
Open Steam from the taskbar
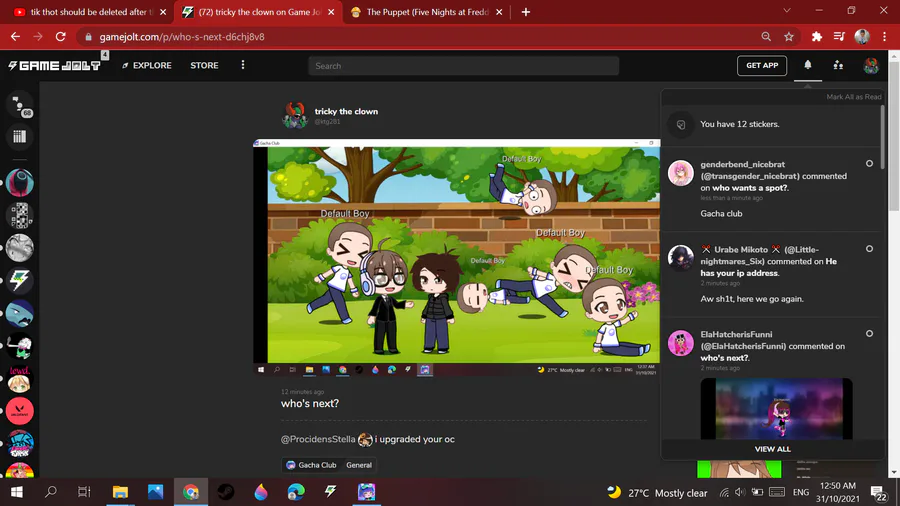click(x=226, y=492)
